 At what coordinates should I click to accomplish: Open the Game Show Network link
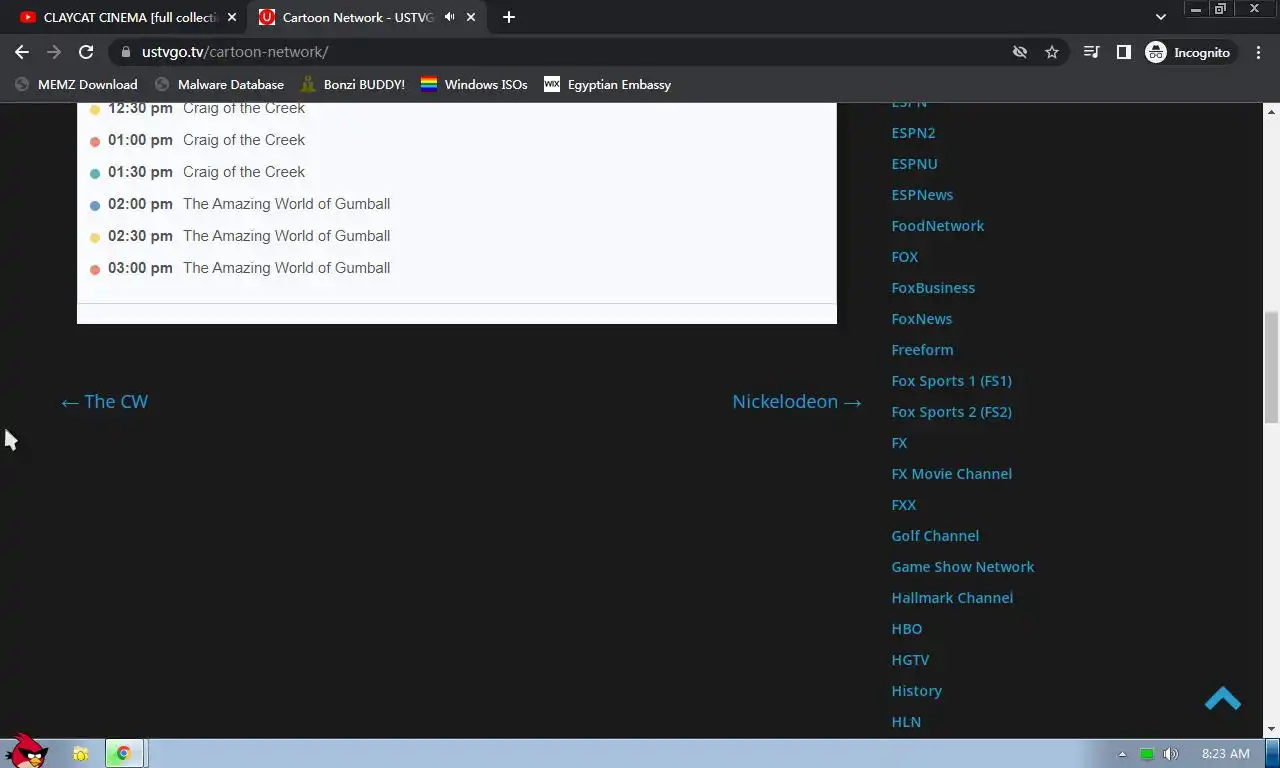point(962,566)
